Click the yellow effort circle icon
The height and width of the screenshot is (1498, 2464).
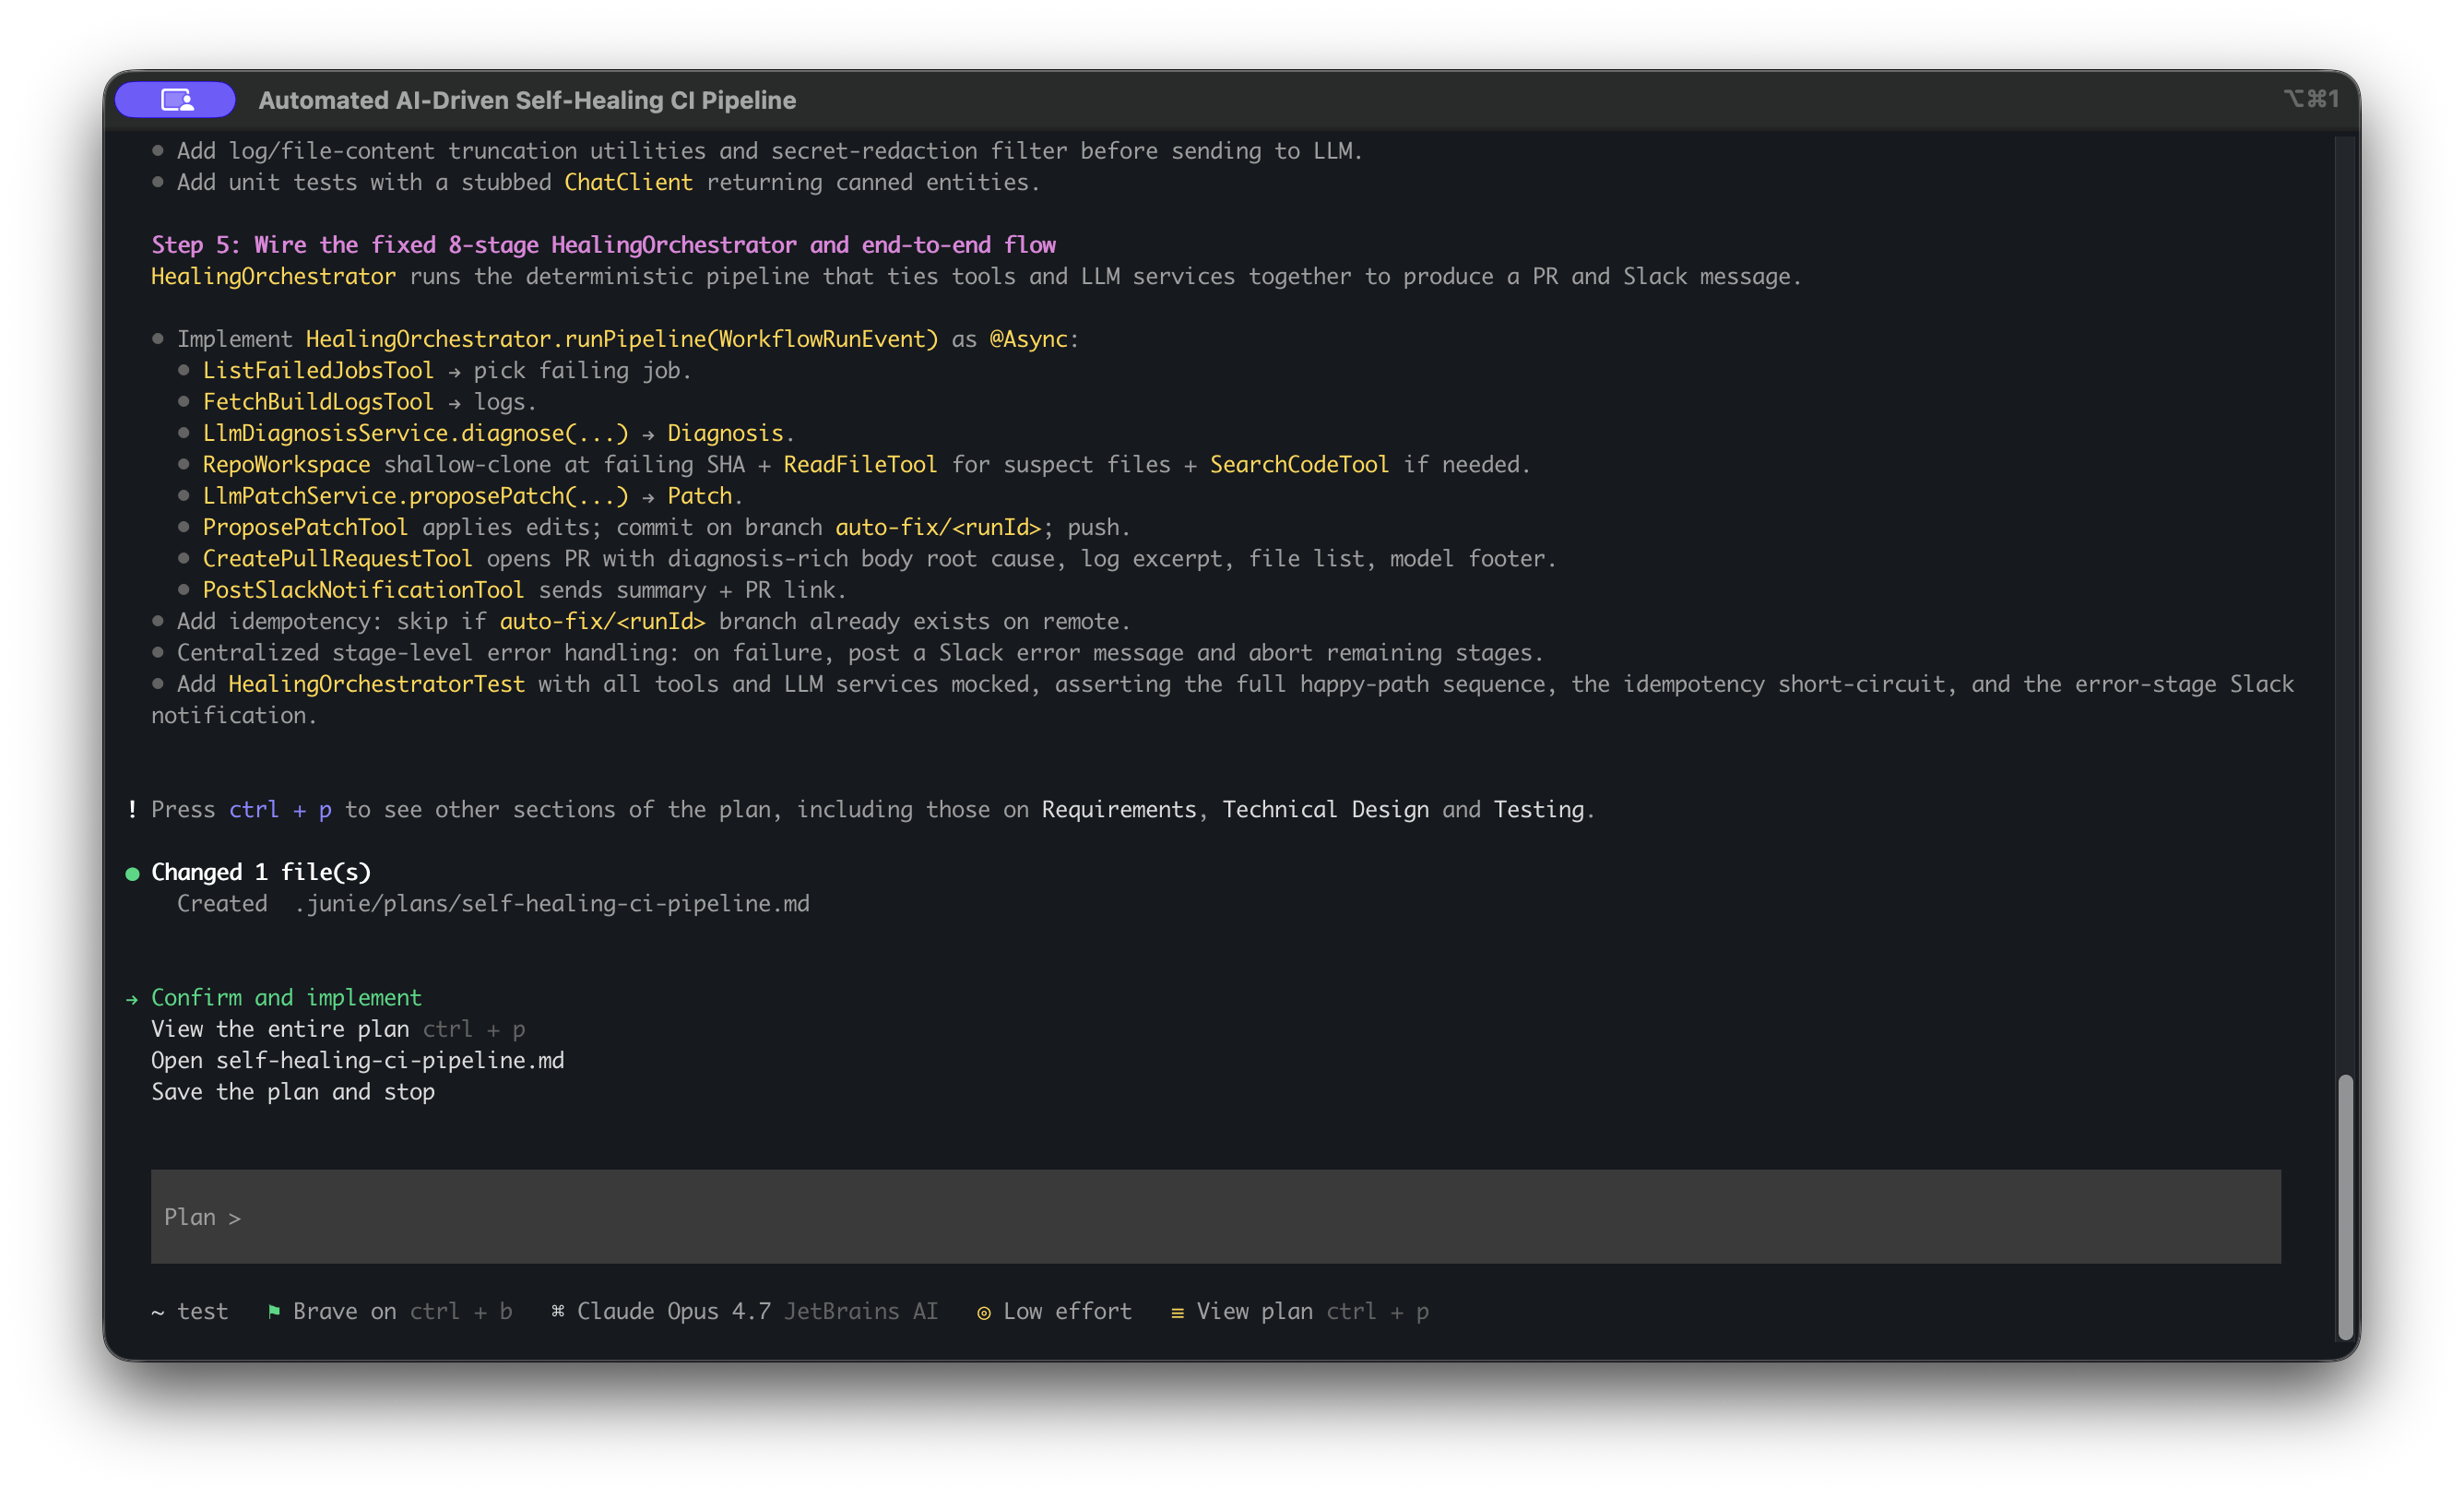click(x=984, y=1312)
